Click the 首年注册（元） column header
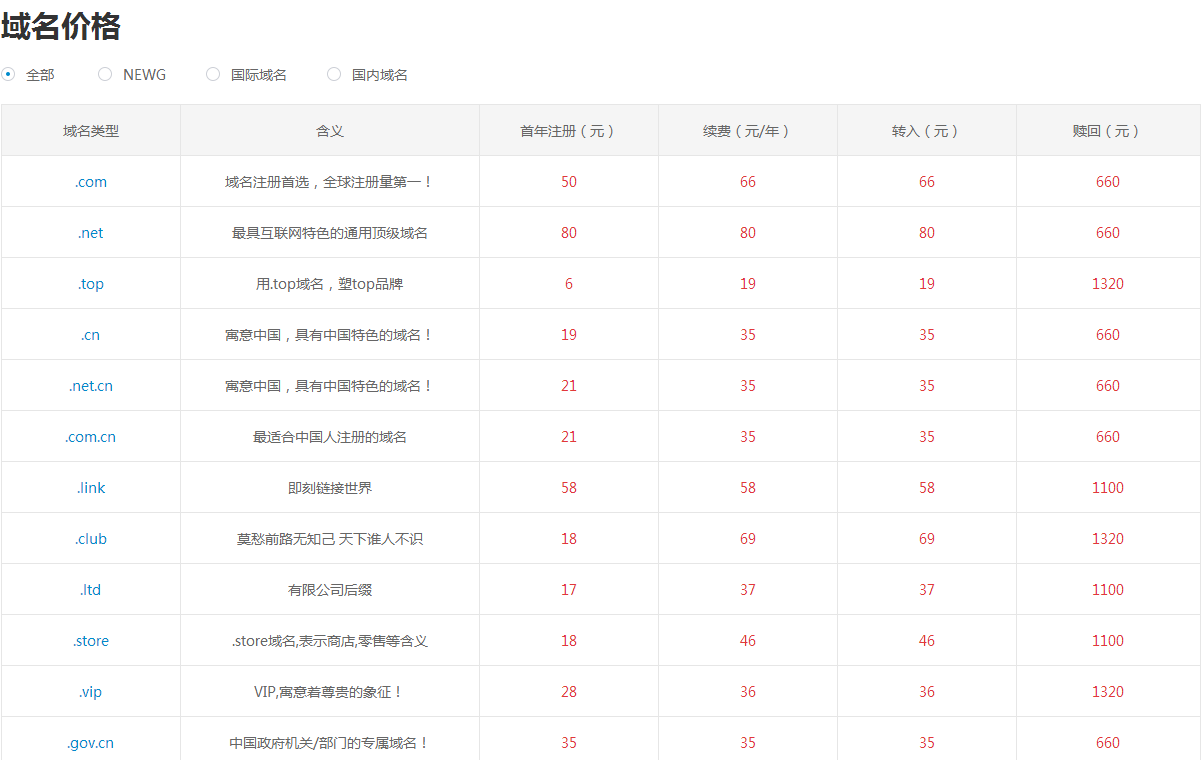The image size is (1203, 760). (569, 131)
